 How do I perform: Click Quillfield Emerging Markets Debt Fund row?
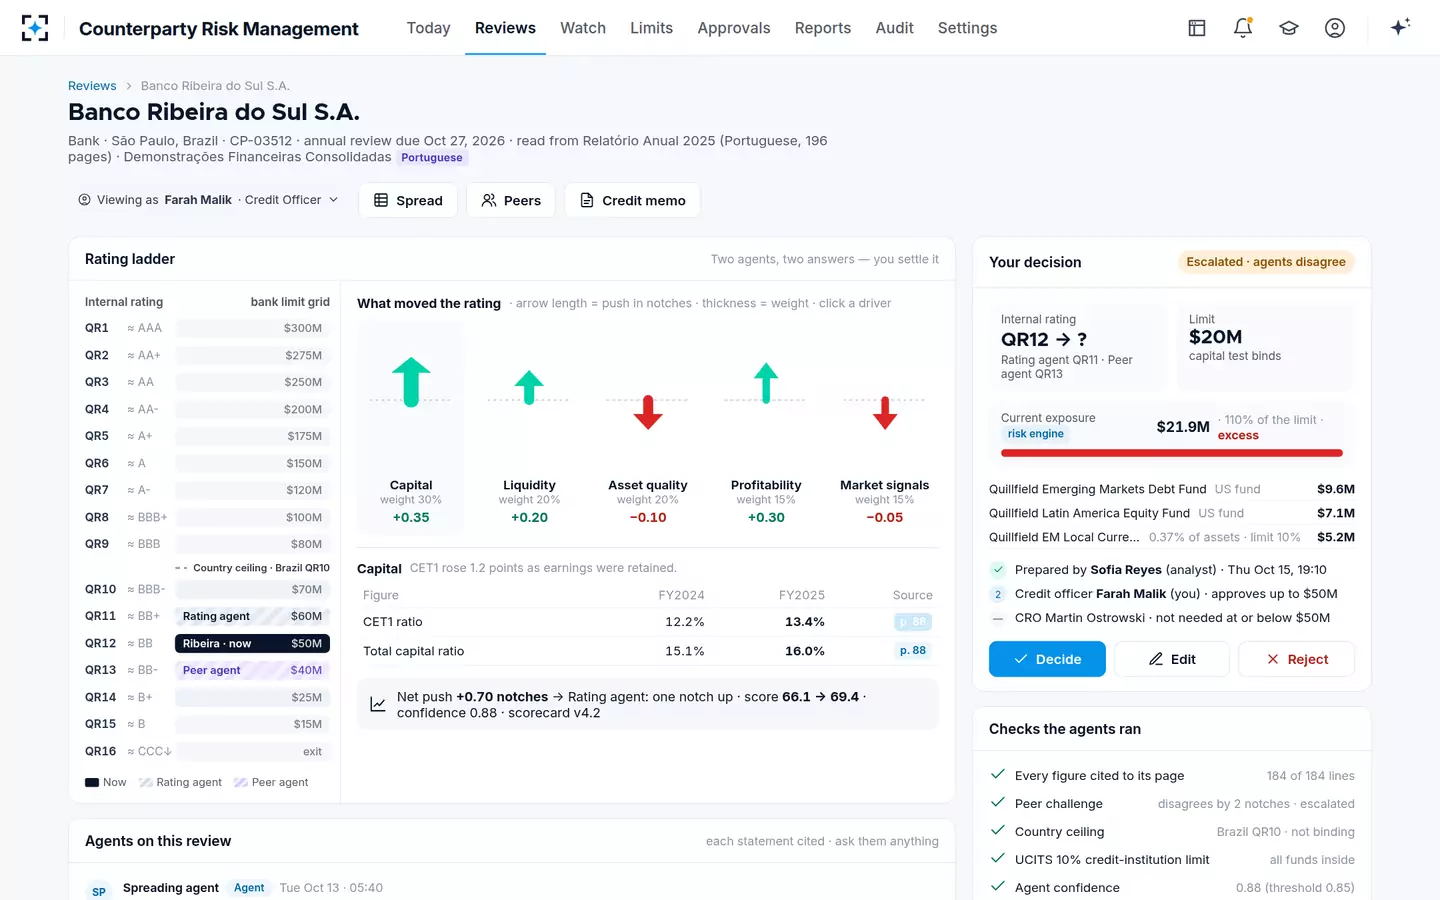[x=1172, y=489]
